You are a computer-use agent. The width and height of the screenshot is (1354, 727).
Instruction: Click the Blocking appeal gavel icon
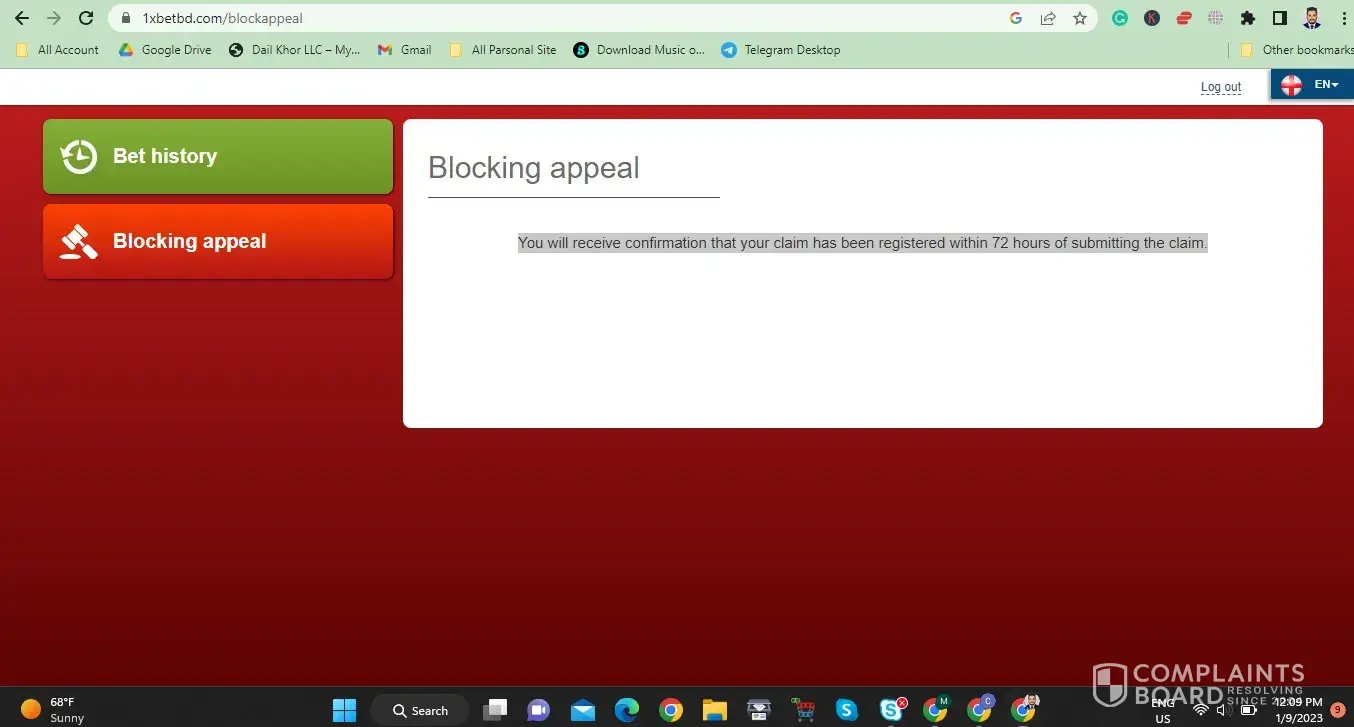78,241
